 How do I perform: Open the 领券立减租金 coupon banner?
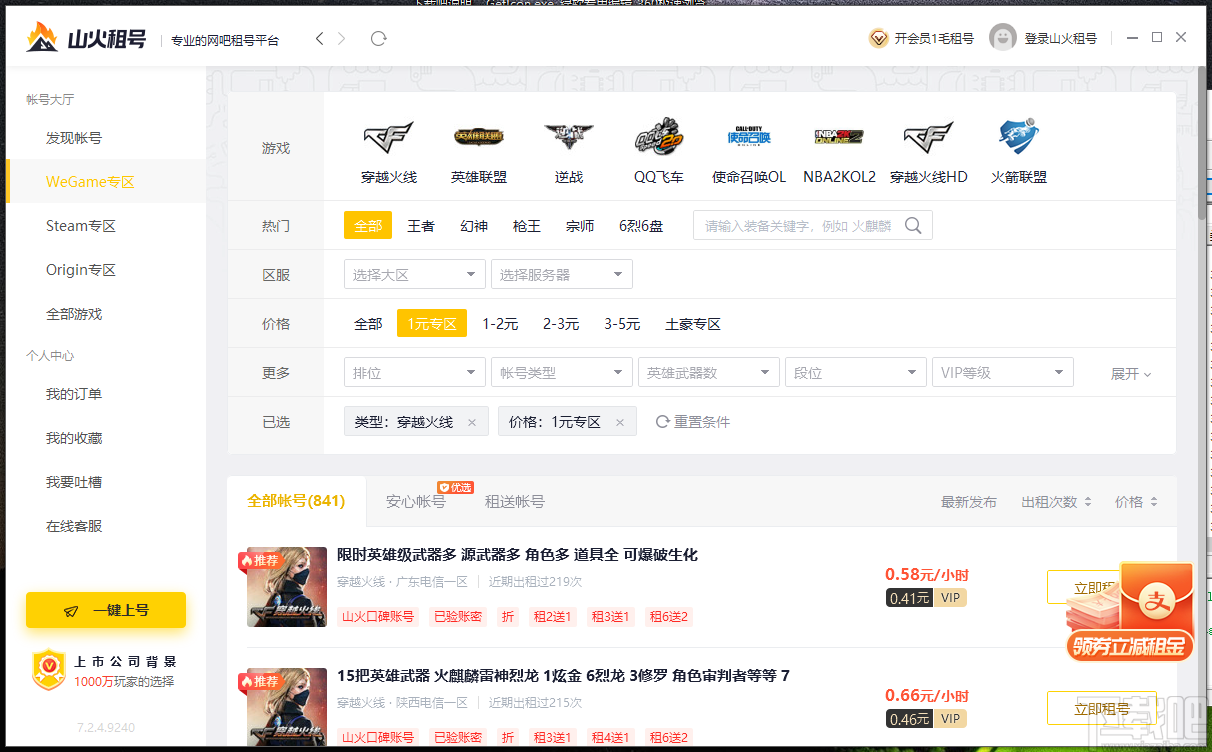(1130, 612)
